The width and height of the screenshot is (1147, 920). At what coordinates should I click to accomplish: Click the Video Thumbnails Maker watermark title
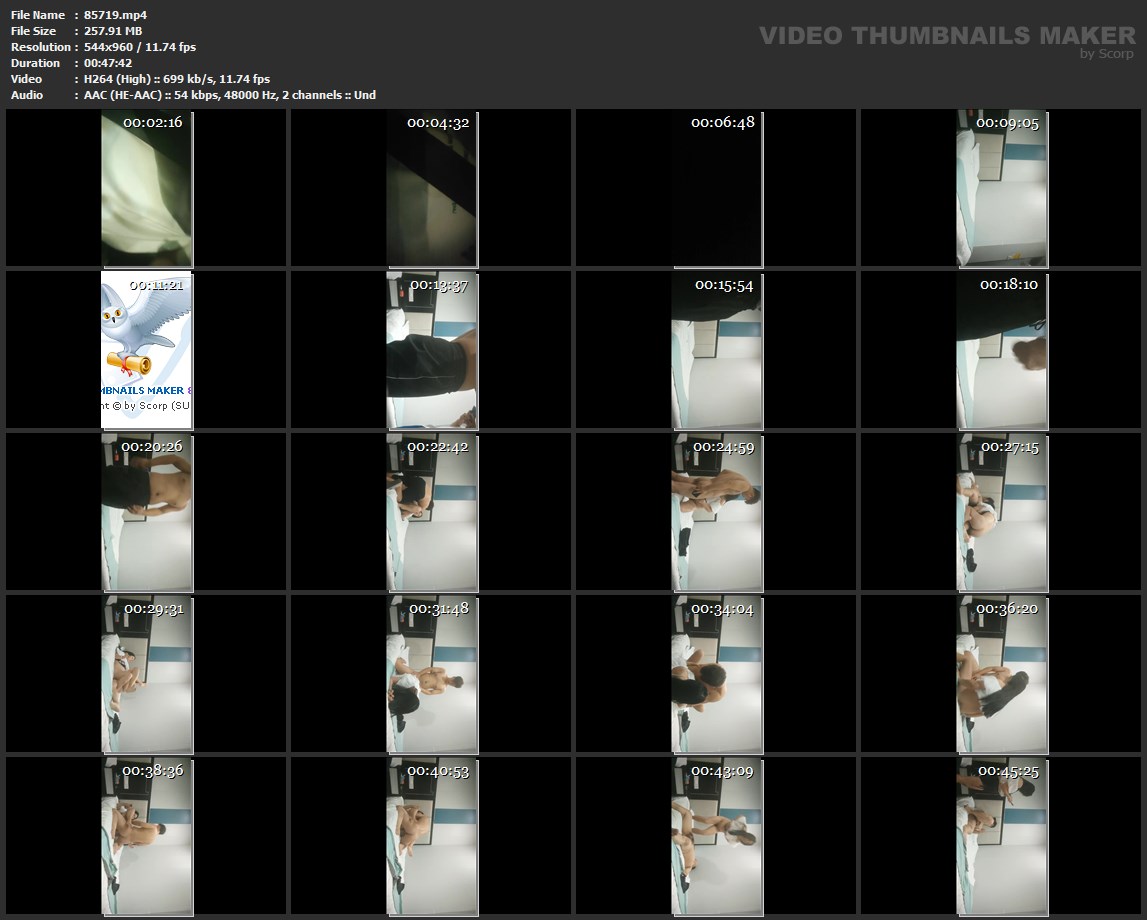946,36
